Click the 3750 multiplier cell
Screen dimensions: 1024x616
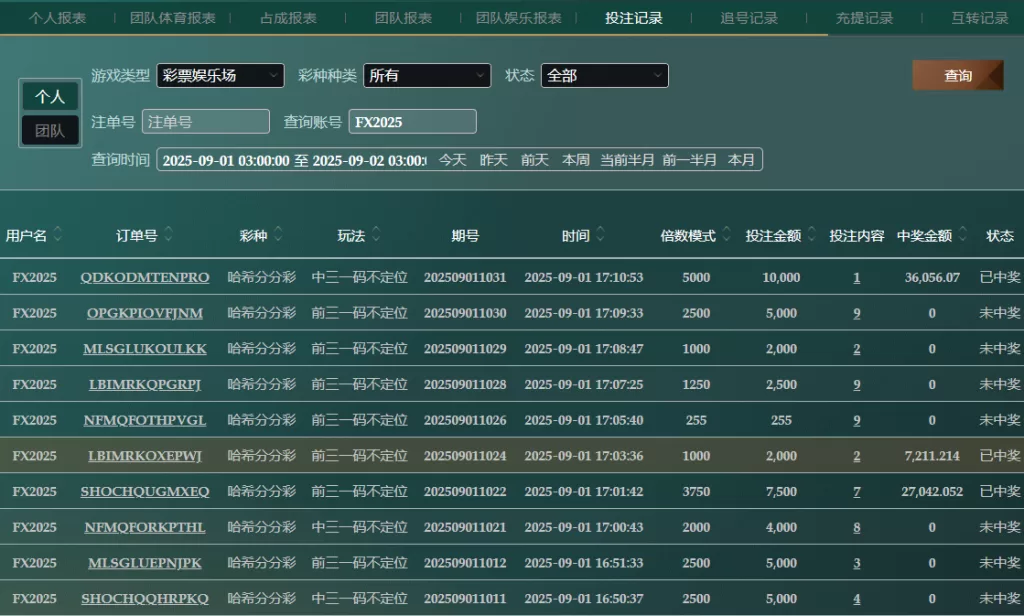click(x=696, y=491)
